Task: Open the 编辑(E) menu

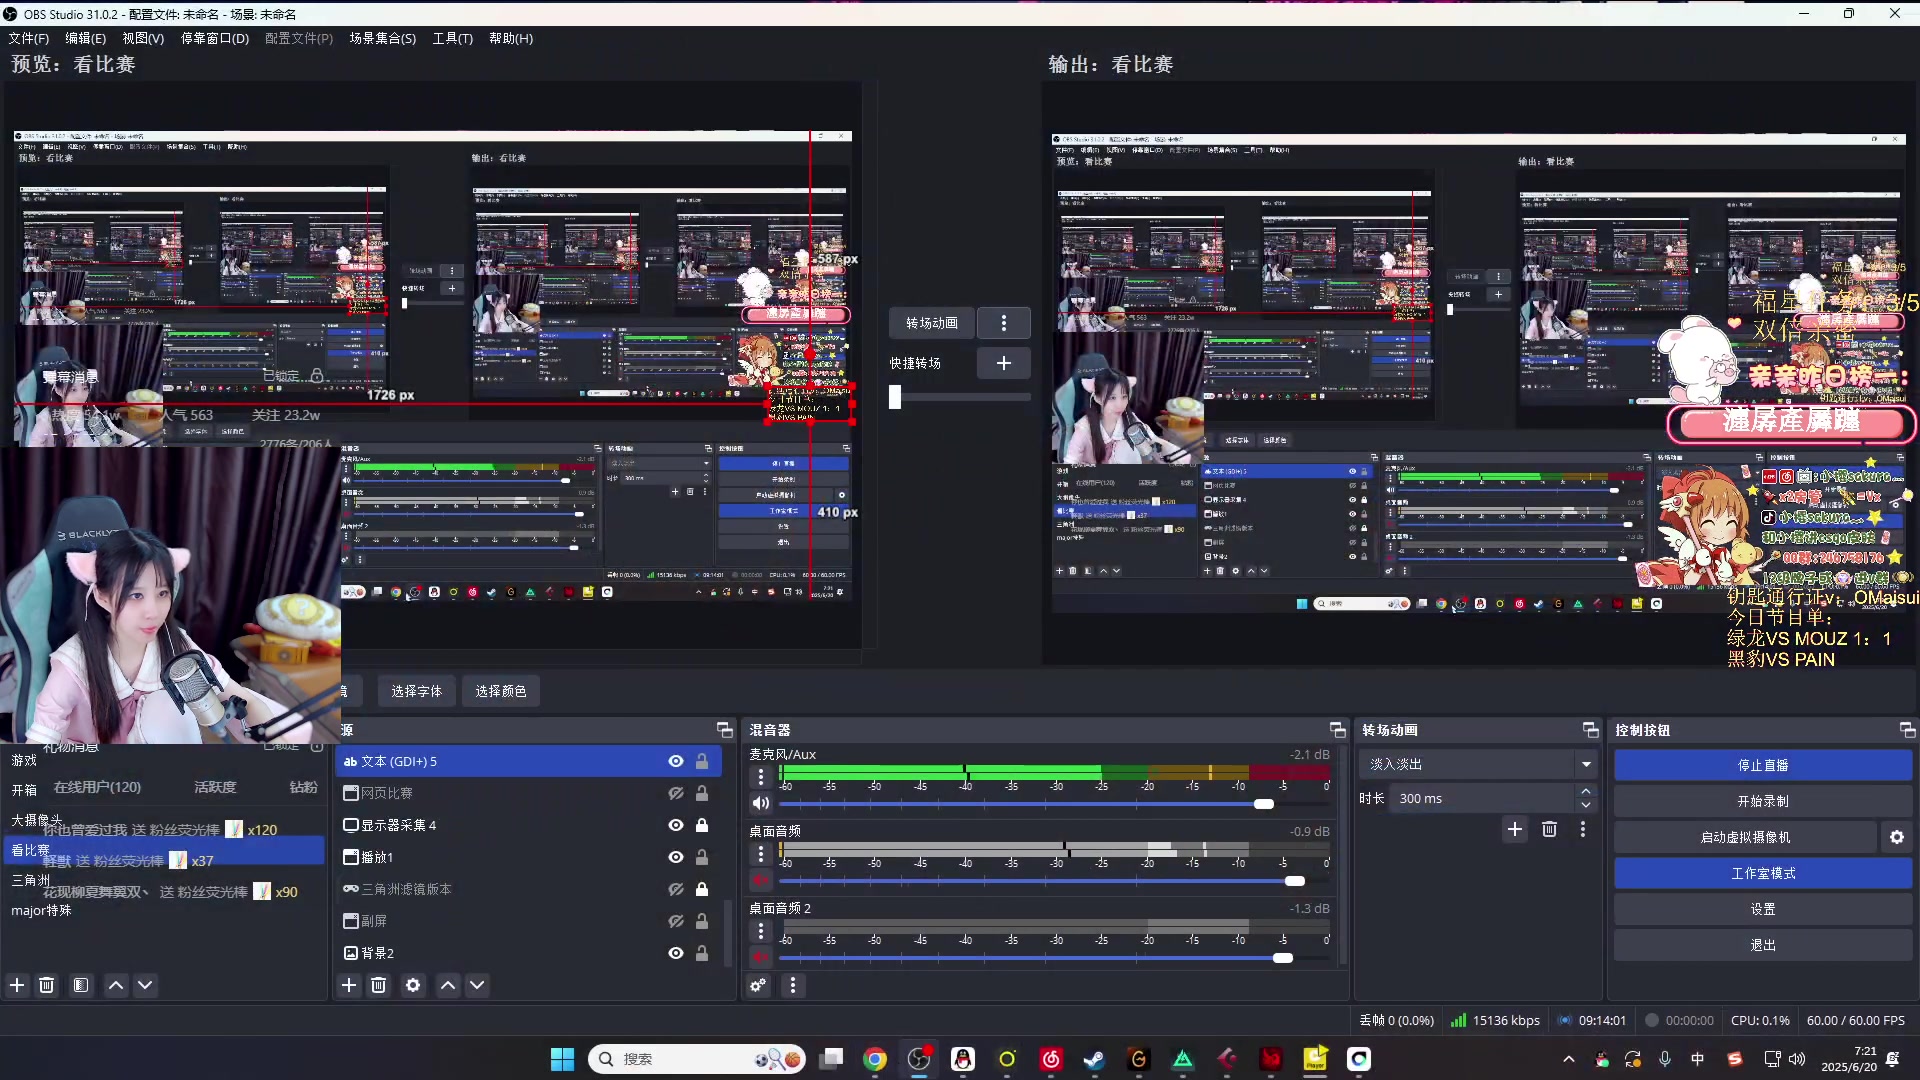Action: (85, 38)
